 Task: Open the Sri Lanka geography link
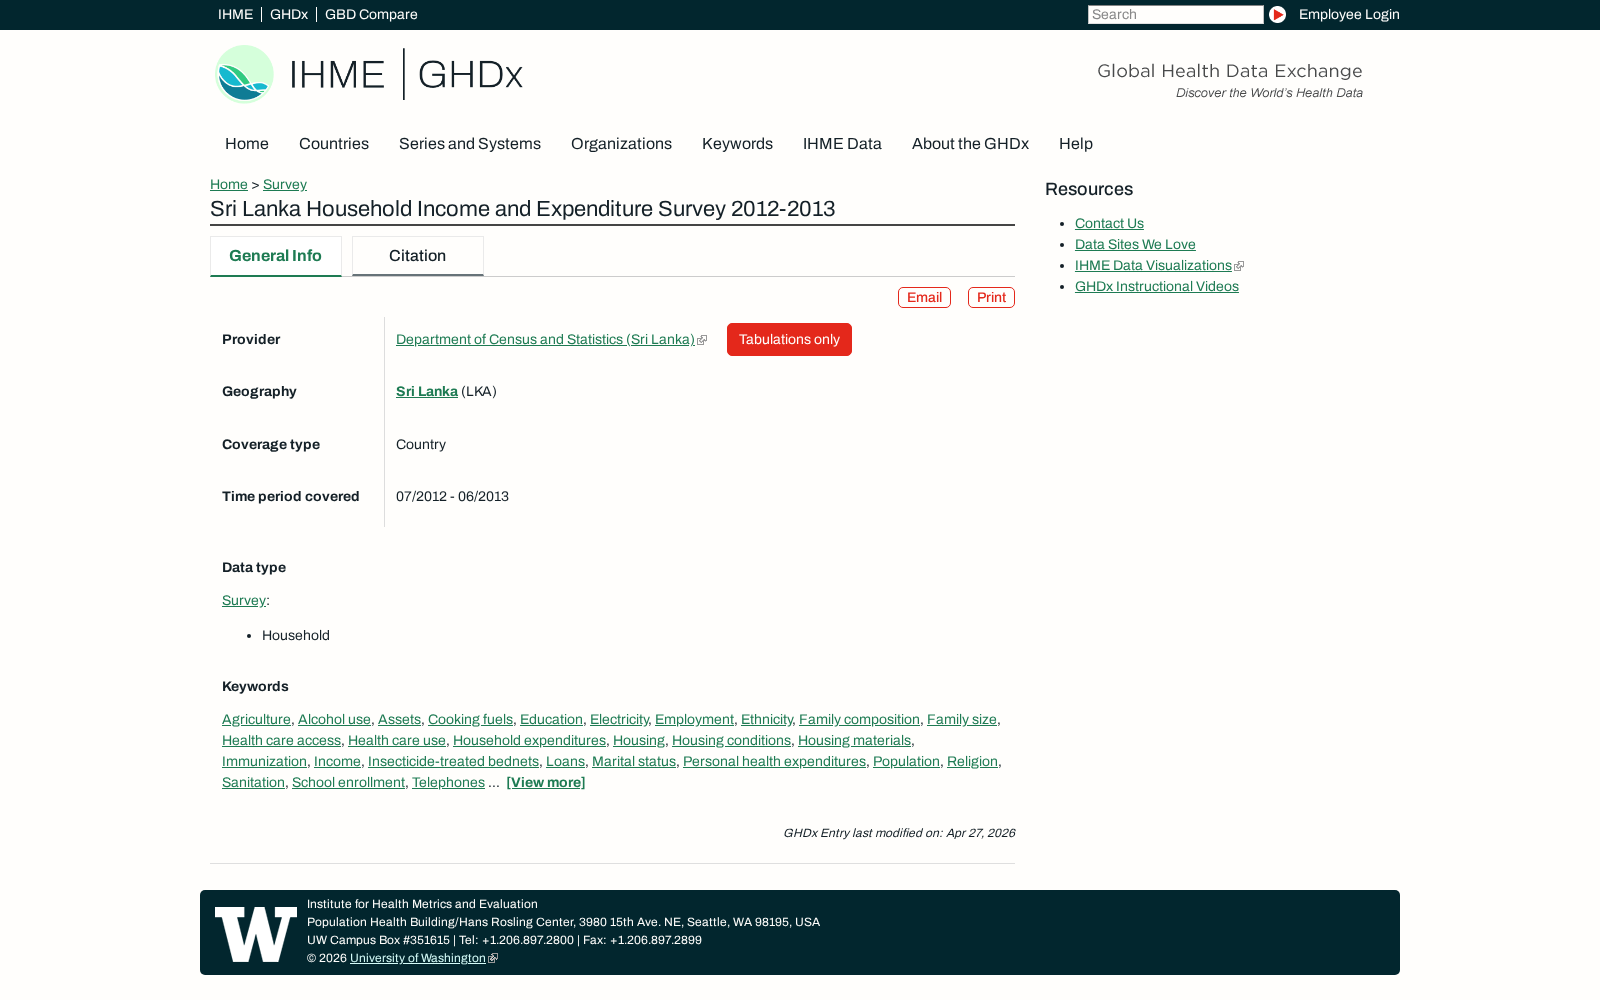[427, 392]
